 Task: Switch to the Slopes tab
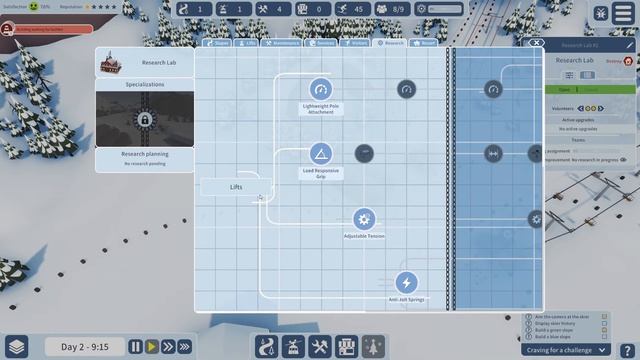point(217,43)
